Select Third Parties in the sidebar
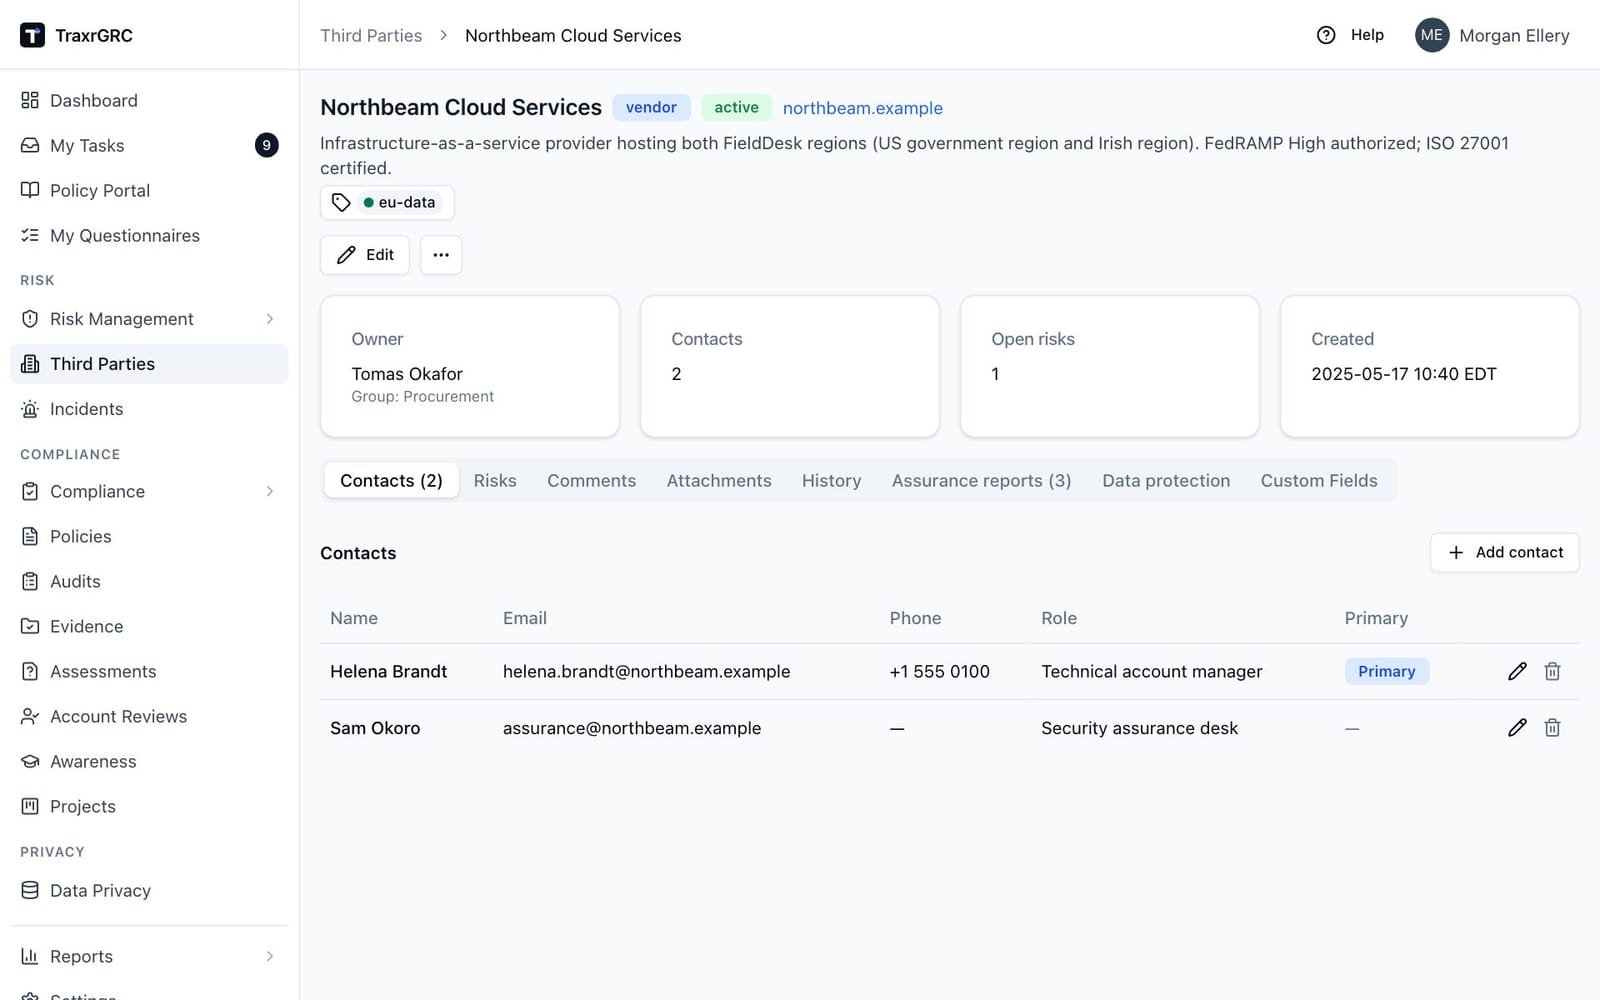 pyautogui.click(x=149, y=364)
